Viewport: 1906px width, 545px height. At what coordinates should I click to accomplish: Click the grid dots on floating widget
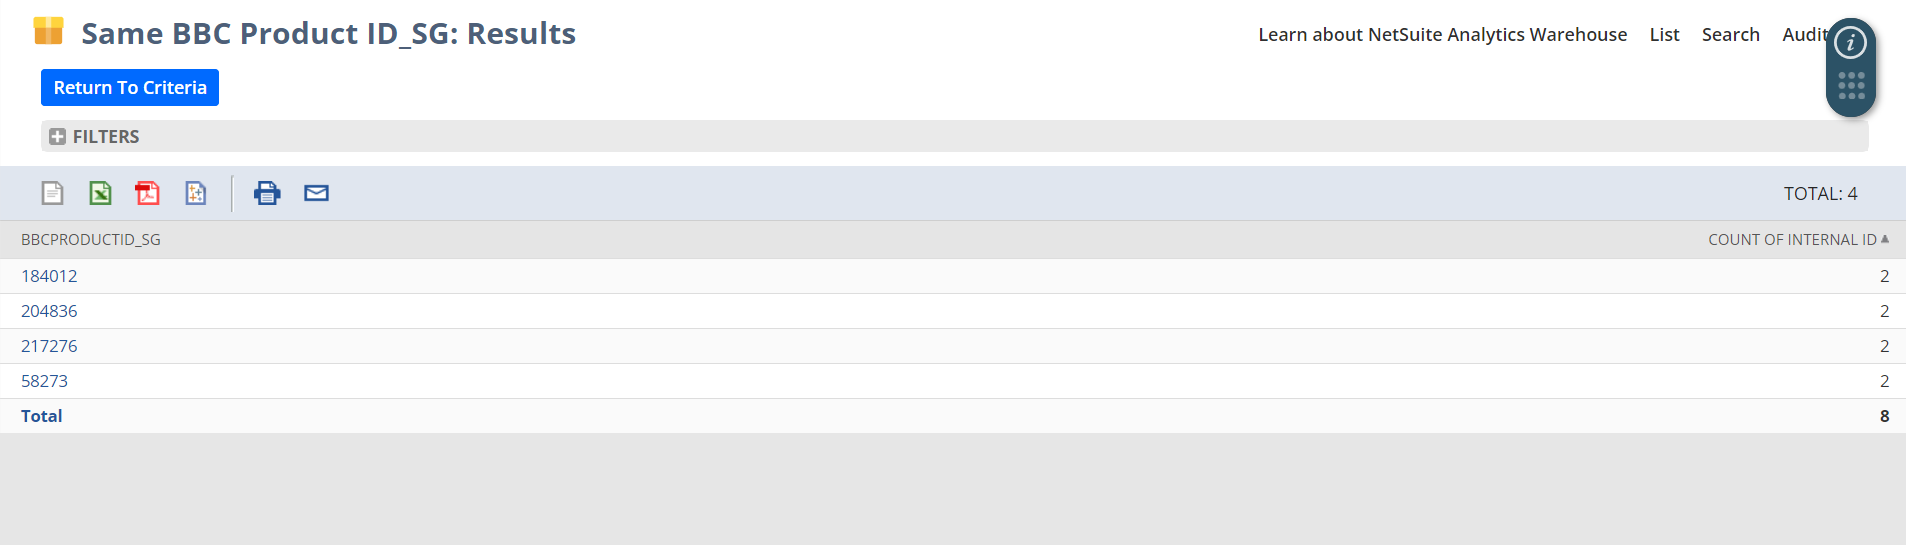click(x=1851, y=86)
